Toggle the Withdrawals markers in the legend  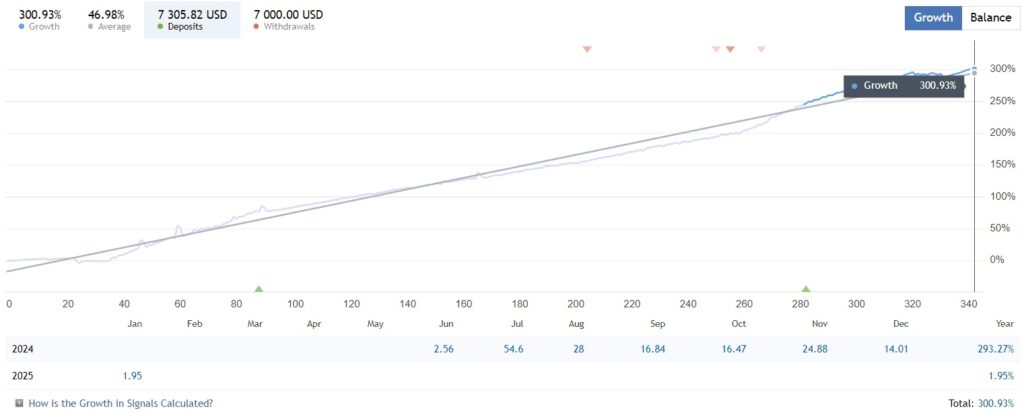tap(288, 20)
